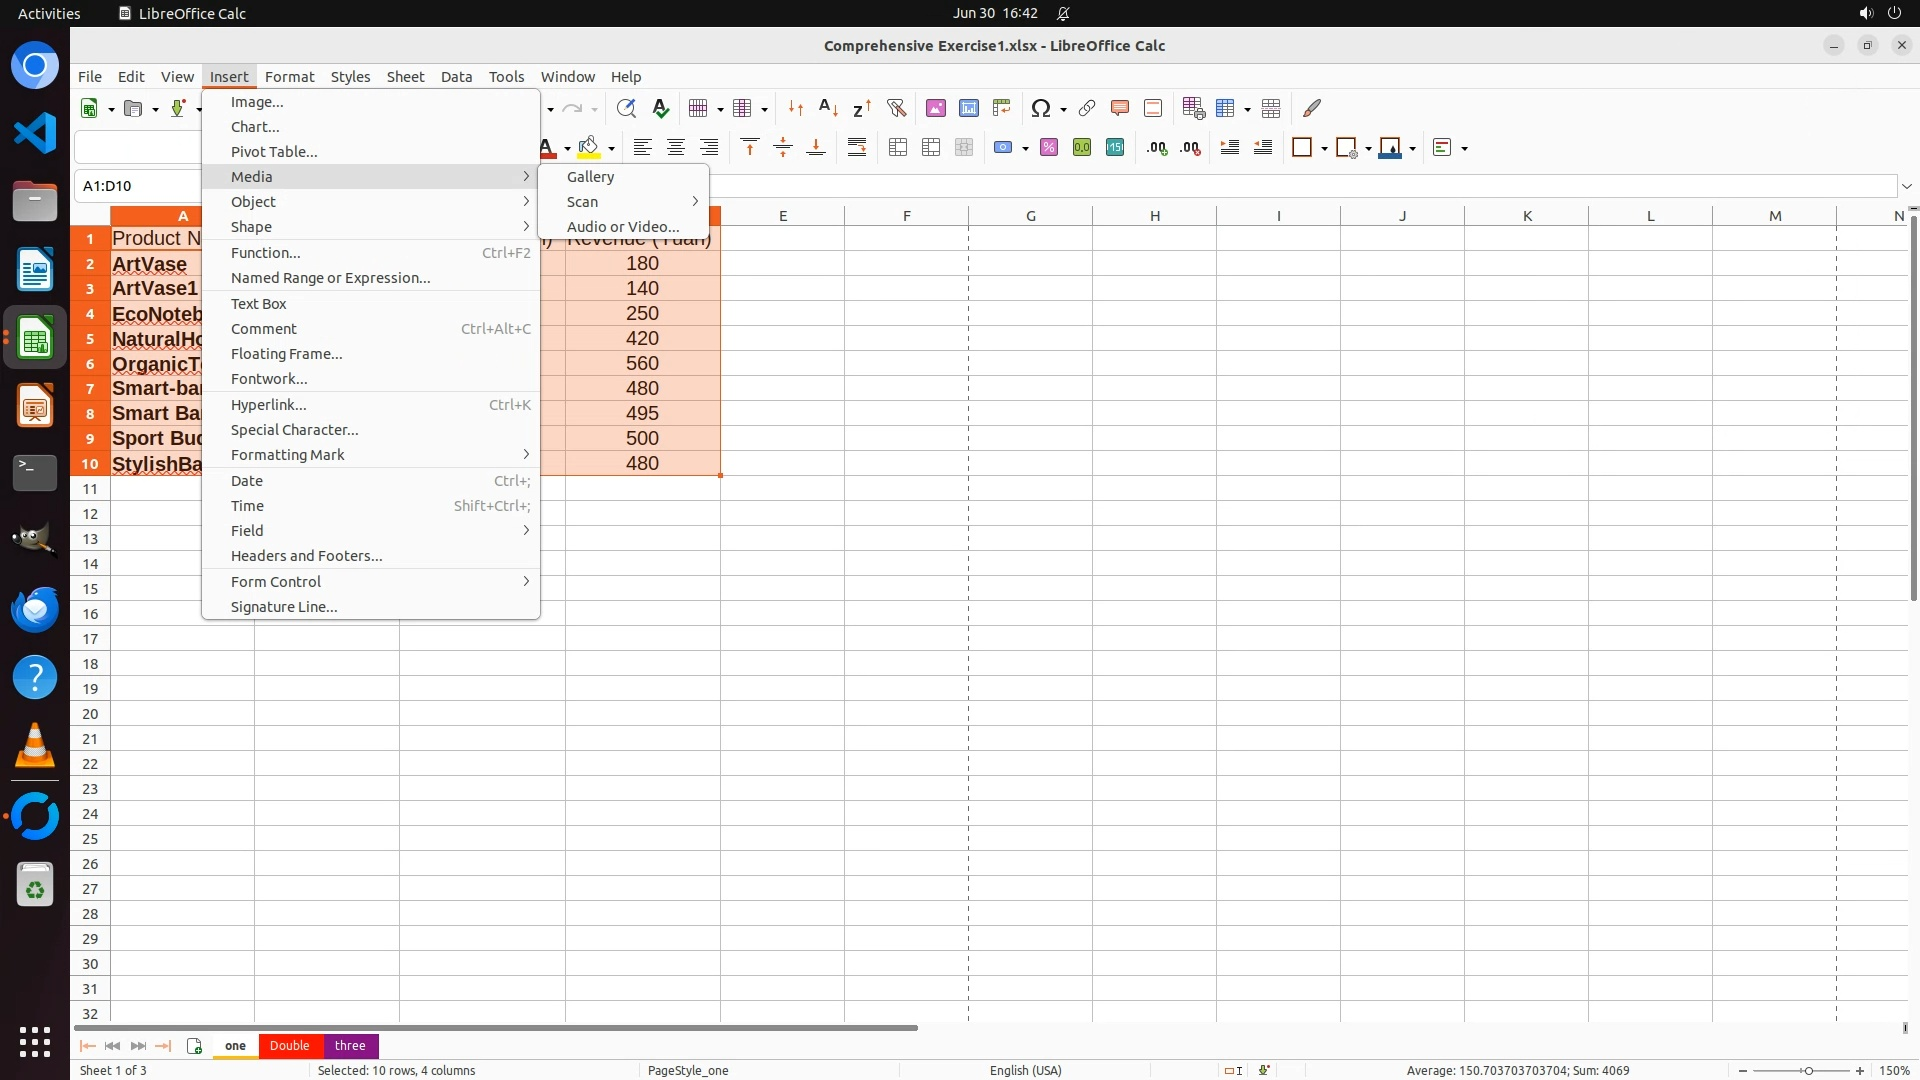Toggle Wrap Text formatting
This screenshot has height=1080, width=1920.
pos(857,148)
